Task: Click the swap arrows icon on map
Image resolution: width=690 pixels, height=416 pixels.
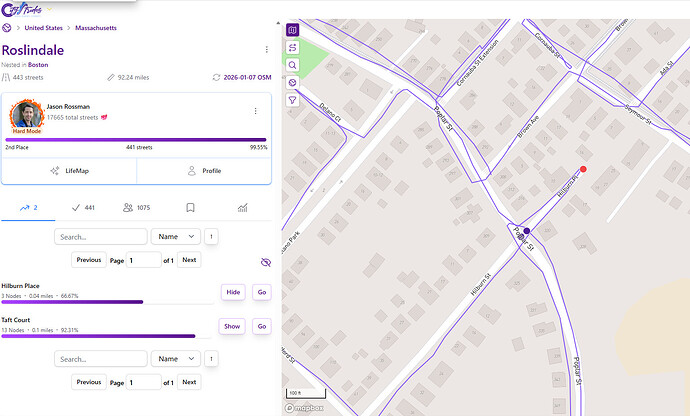Action: pos(292,47)
